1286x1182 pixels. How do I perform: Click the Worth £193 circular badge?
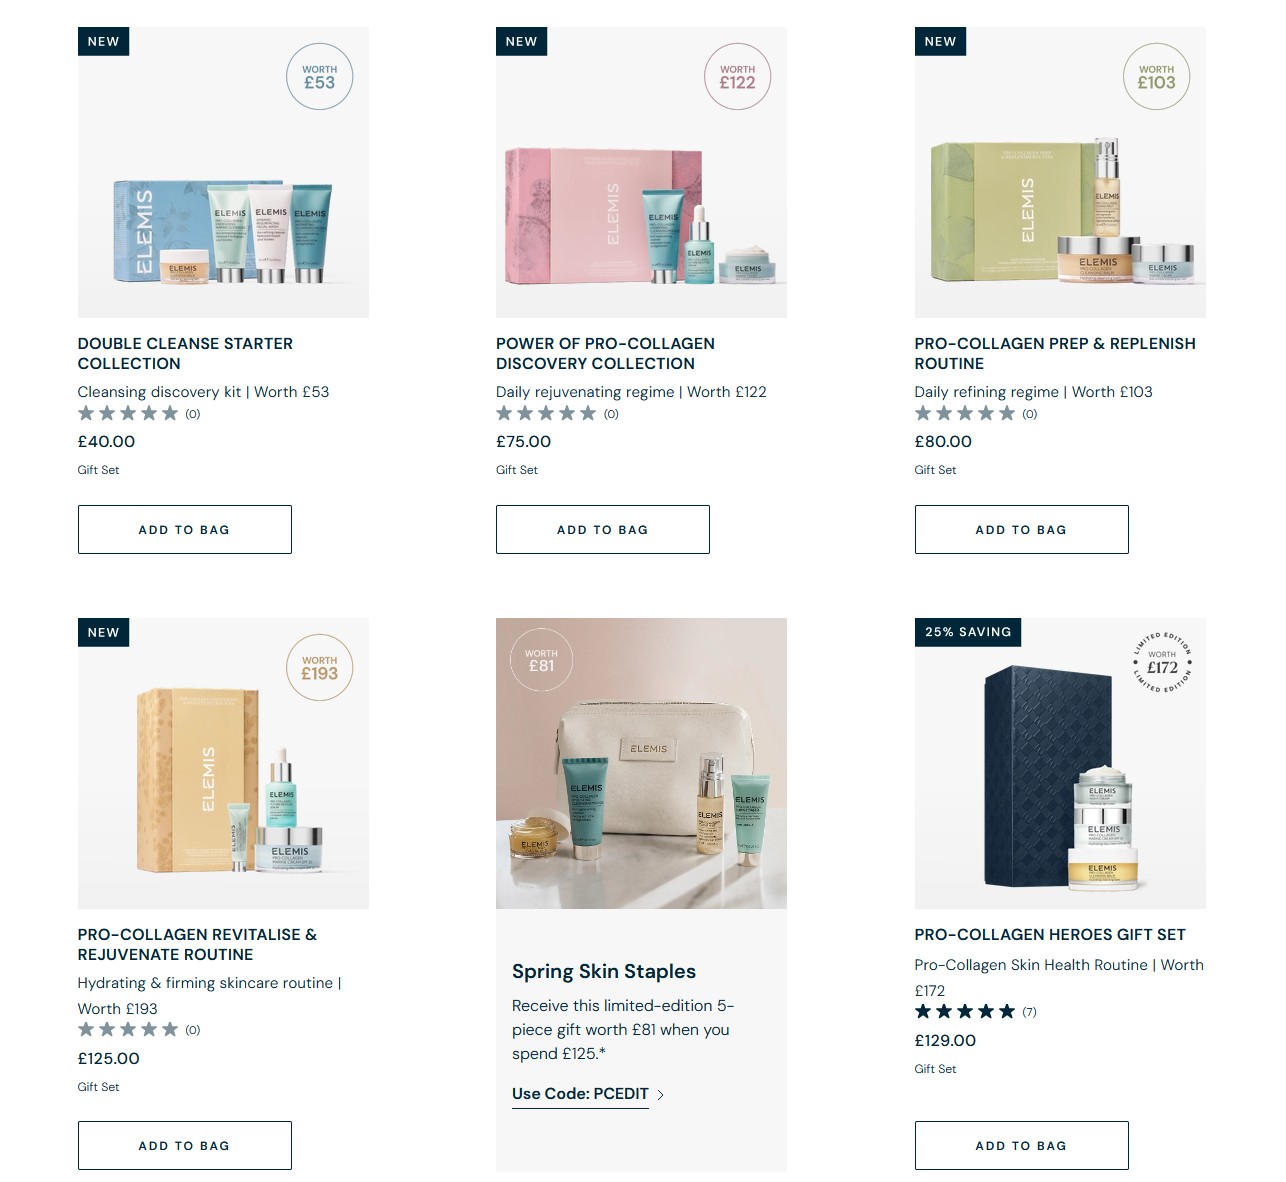coord(319,668)
